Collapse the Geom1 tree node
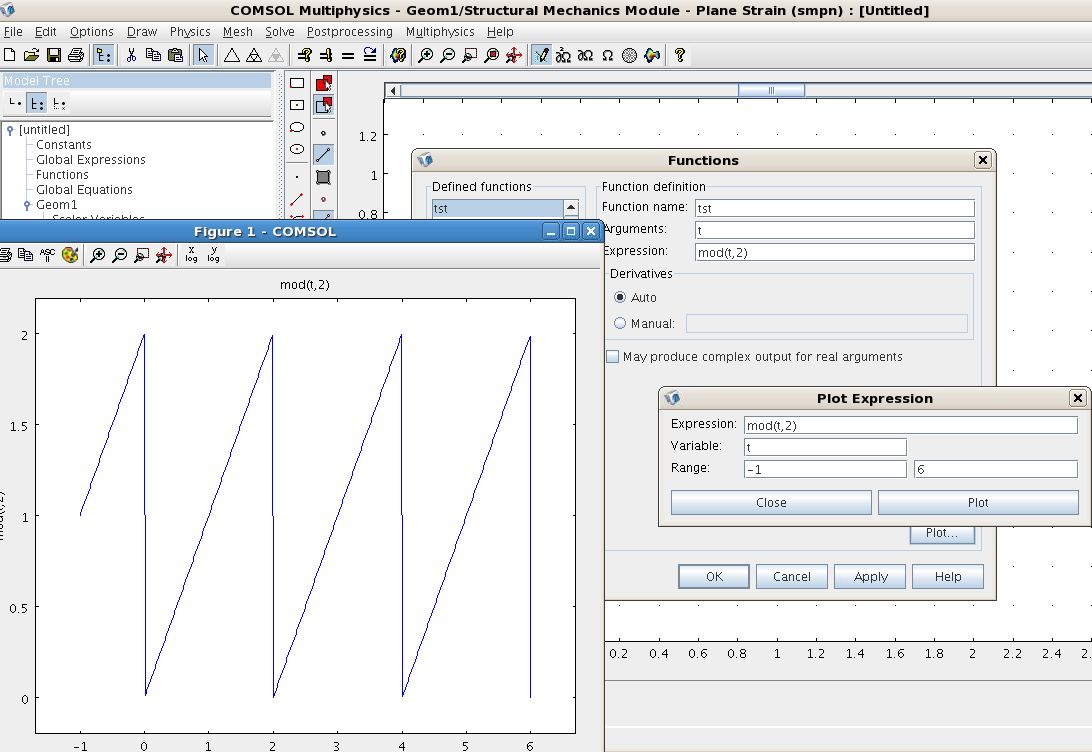The height and width of the screenshot is (752, 1092). 27,205
